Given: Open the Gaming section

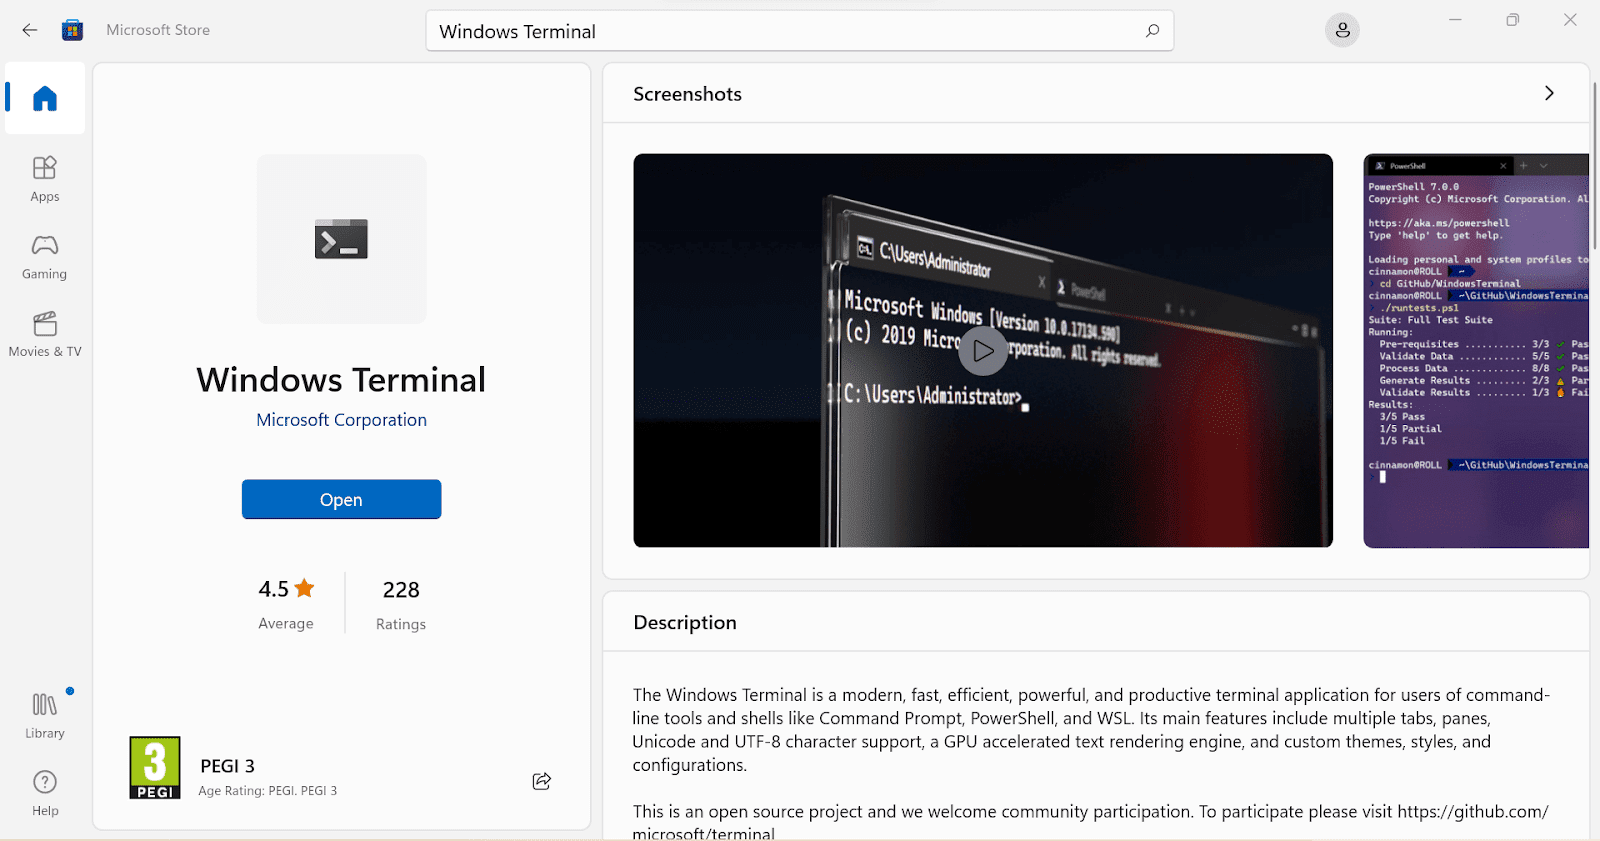Looking at the screenshot, I should pos(45,257).
